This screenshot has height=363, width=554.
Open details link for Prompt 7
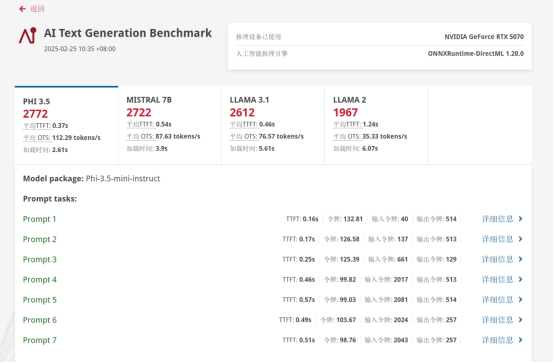497,340
